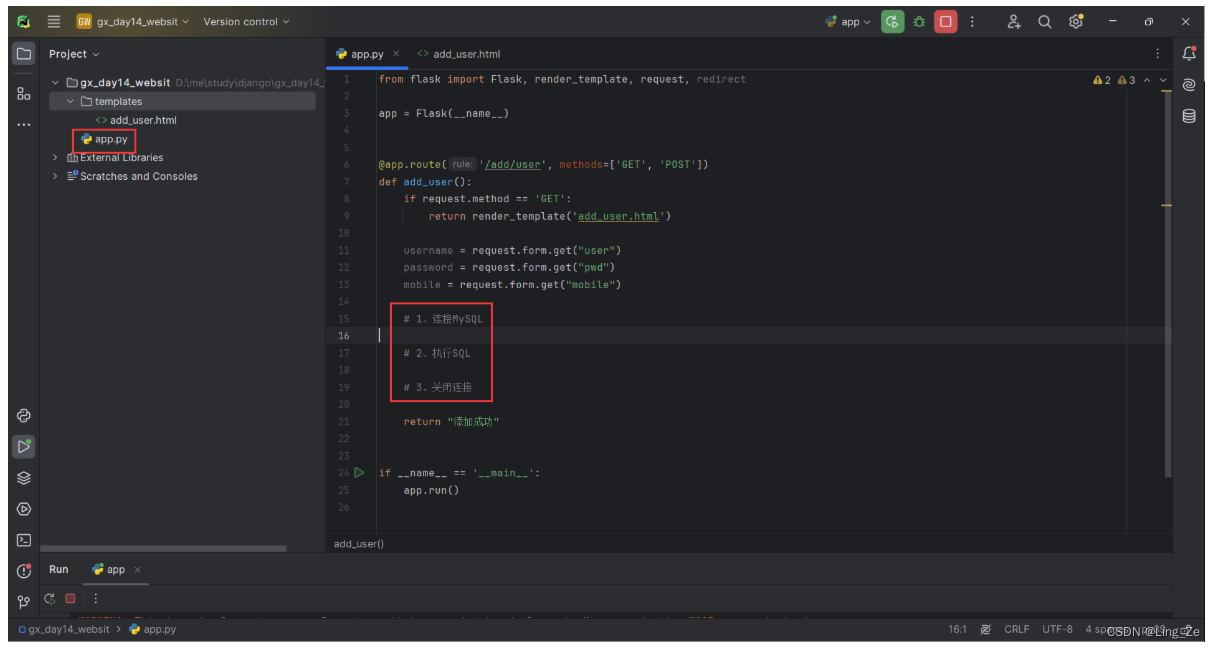This screenshot has width=1216, height=649.
Task: Click app.py breadcrumb in status bar
Action: pyautogui.click(x=153, y=629)
